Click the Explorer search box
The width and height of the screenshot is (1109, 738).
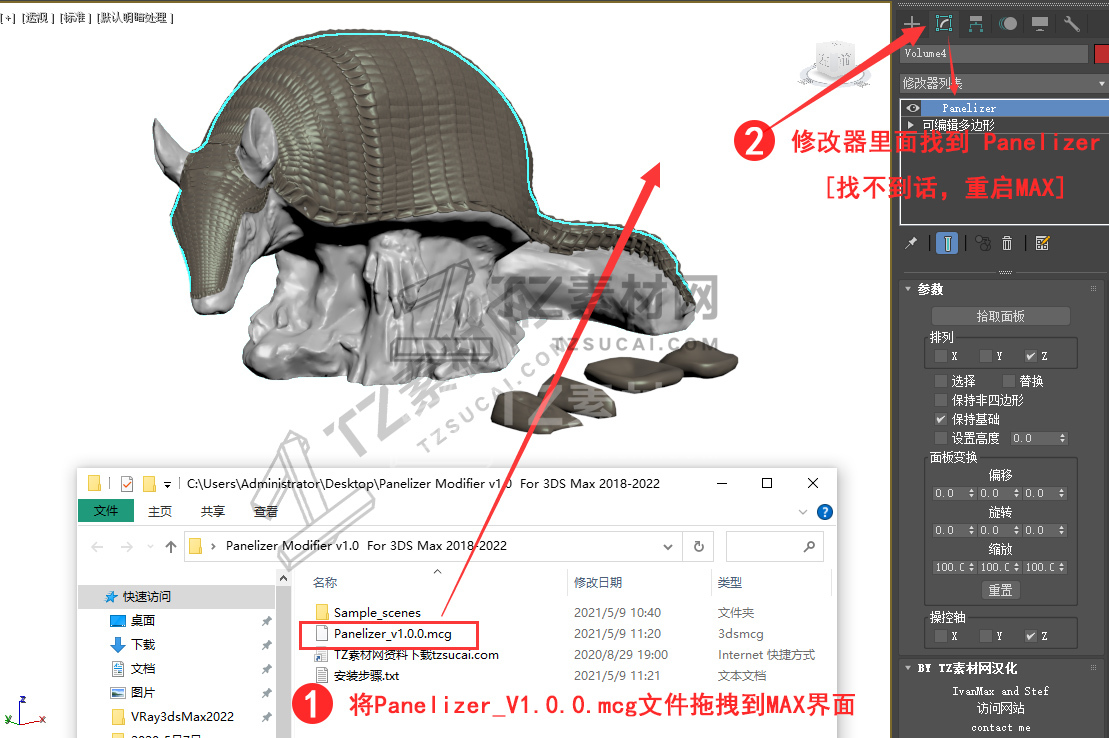coord(774,546)
